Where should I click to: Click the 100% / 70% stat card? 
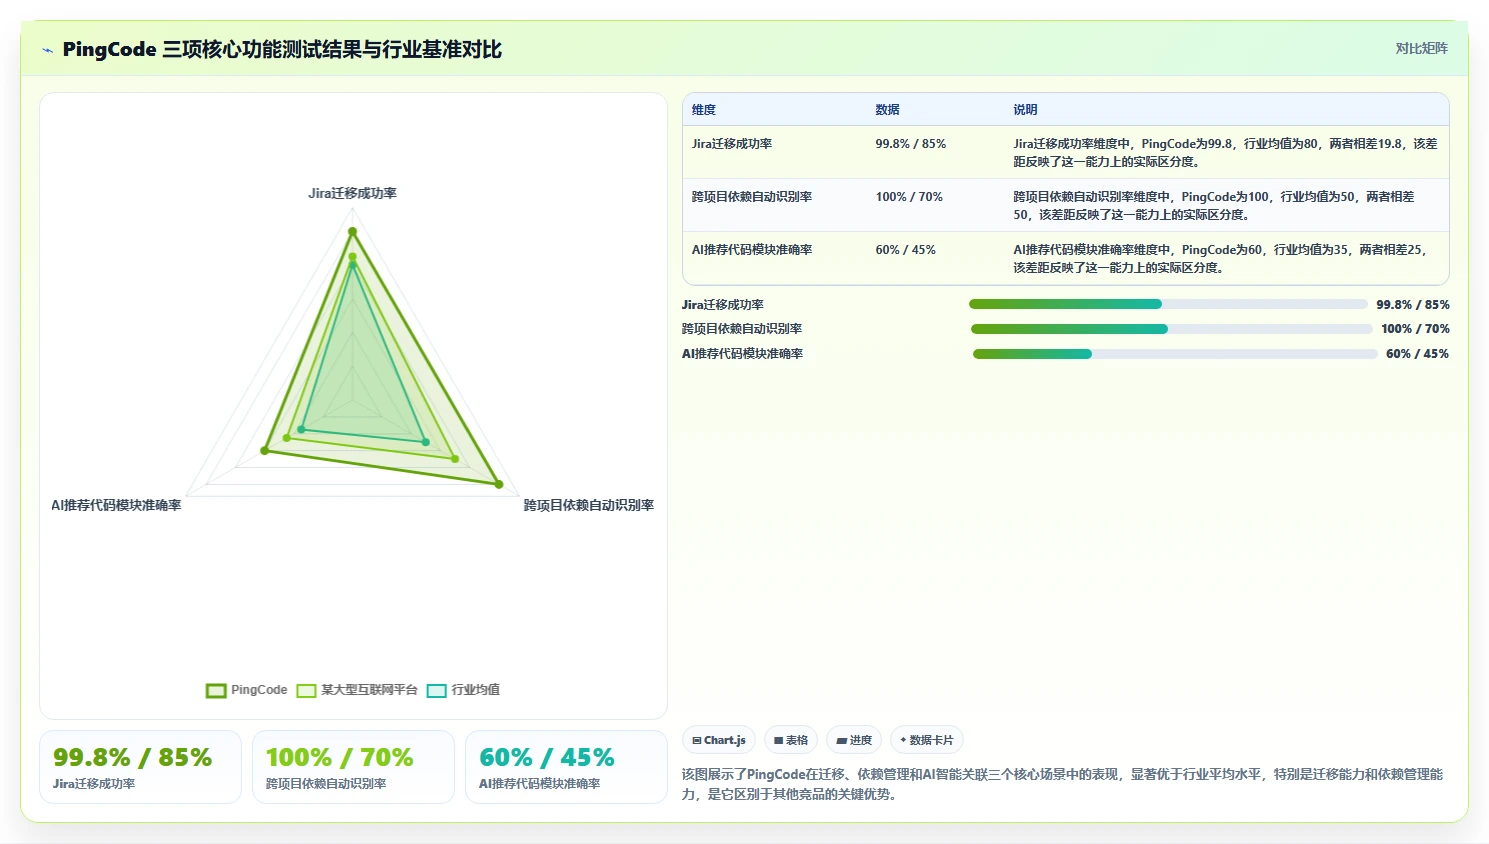353,767
